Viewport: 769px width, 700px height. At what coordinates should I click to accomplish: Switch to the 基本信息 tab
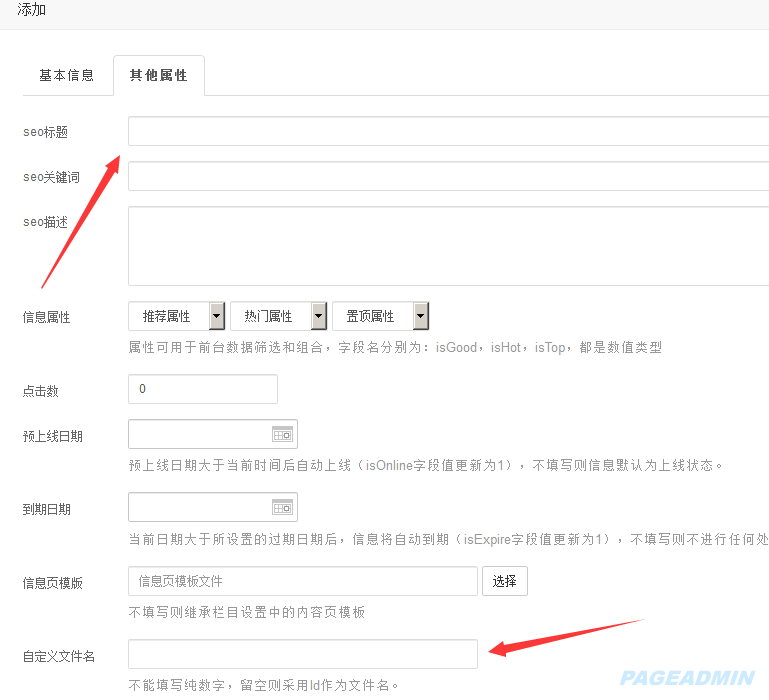coord(67,76)
